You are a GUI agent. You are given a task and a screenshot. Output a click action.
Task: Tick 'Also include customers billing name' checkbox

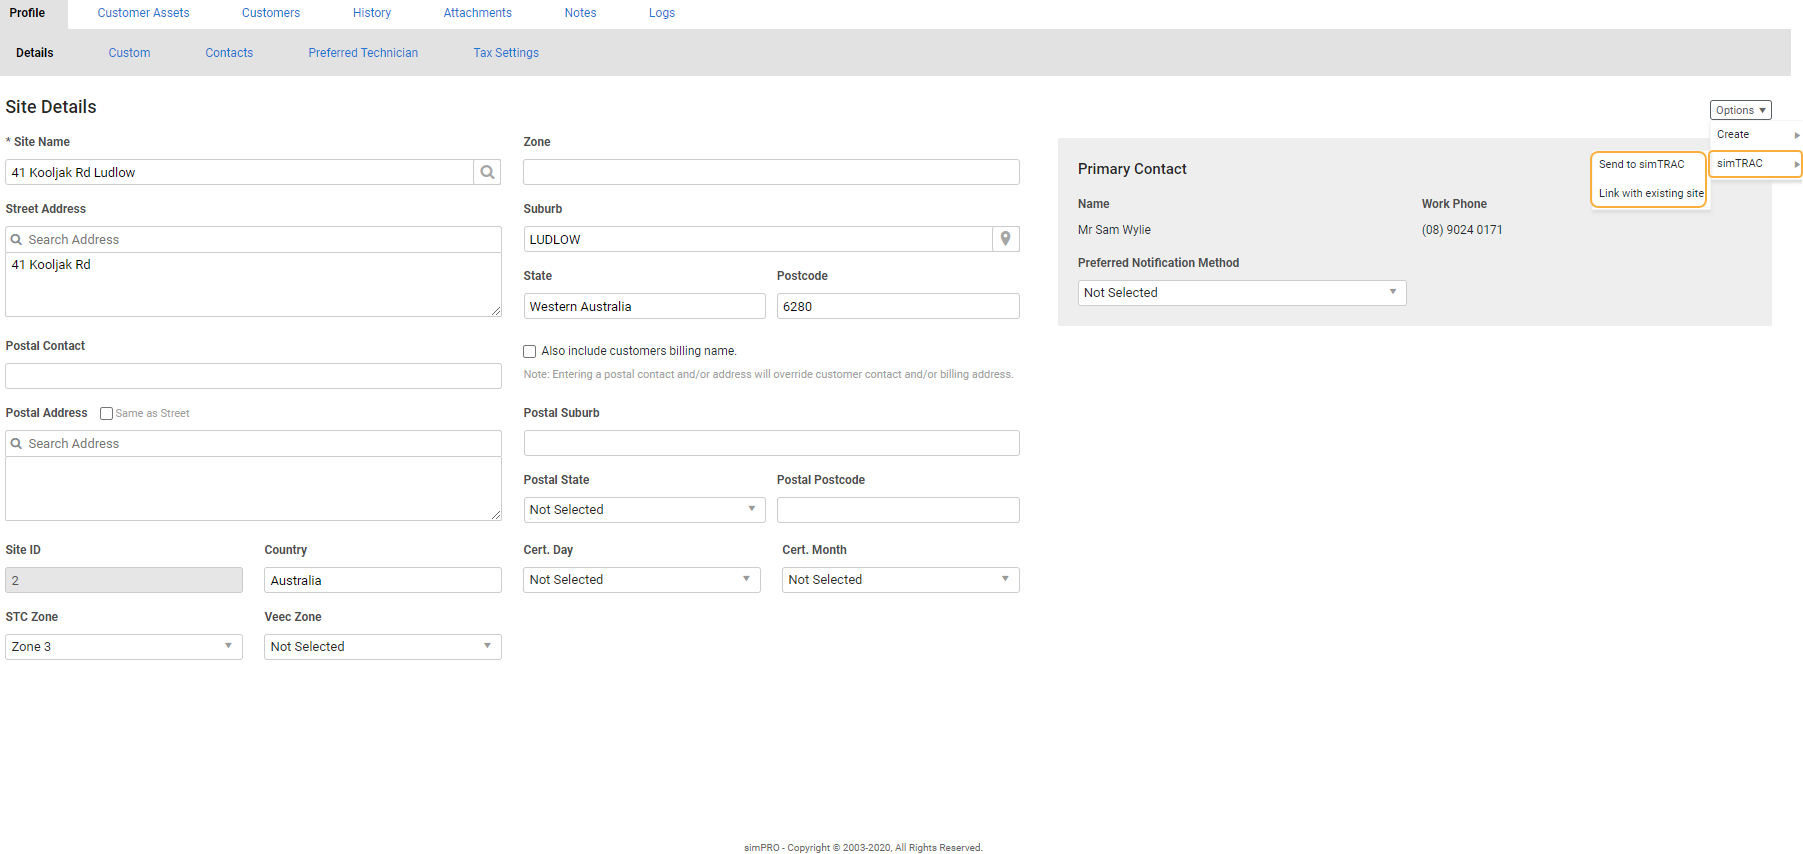tap(530, 351)
